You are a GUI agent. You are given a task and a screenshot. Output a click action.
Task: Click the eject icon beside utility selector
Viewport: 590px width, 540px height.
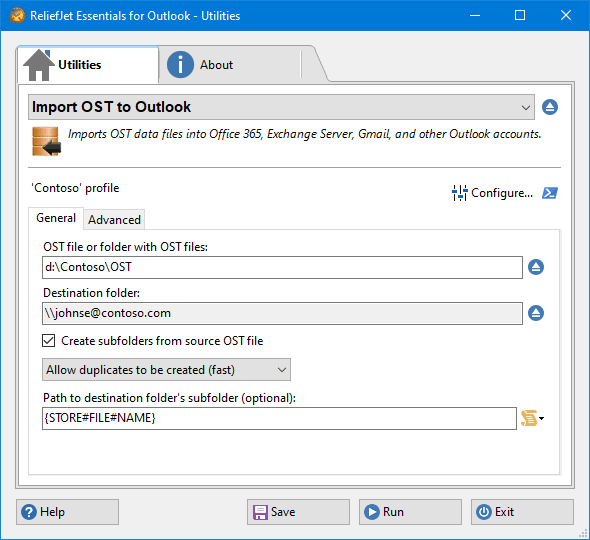tap(550, 107)
